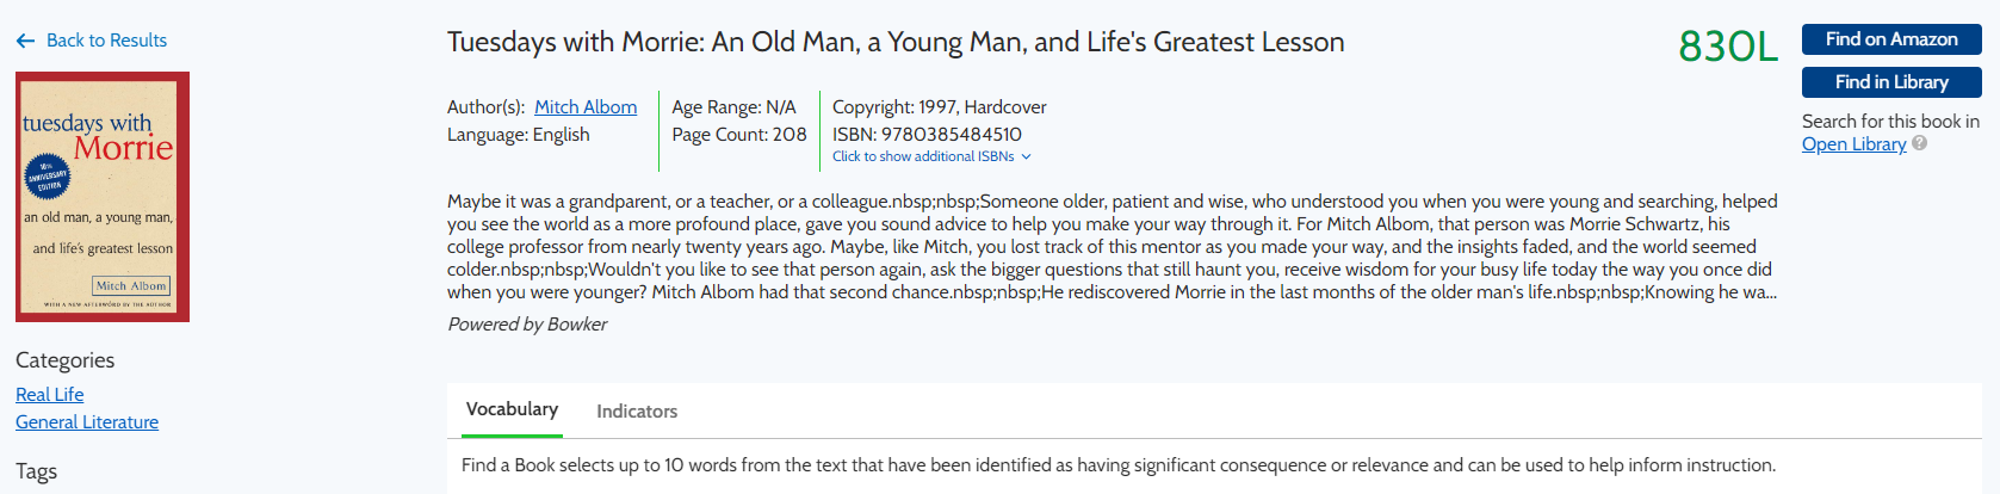Click the 830L Lexile measure
The height and width of the screenshot is (494, 2000).
click(x=1728, y=47)
